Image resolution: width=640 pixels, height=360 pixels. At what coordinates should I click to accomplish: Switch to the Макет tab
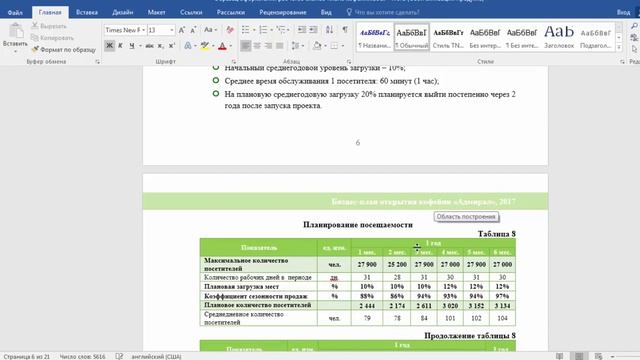pyautogui.click(x=156, y=12)
